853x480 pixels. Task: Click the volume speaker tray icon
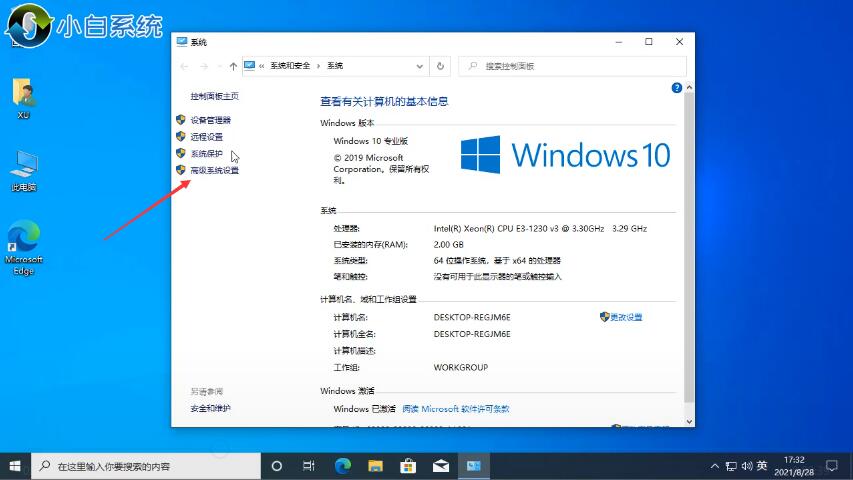click(x=747, y=466)
